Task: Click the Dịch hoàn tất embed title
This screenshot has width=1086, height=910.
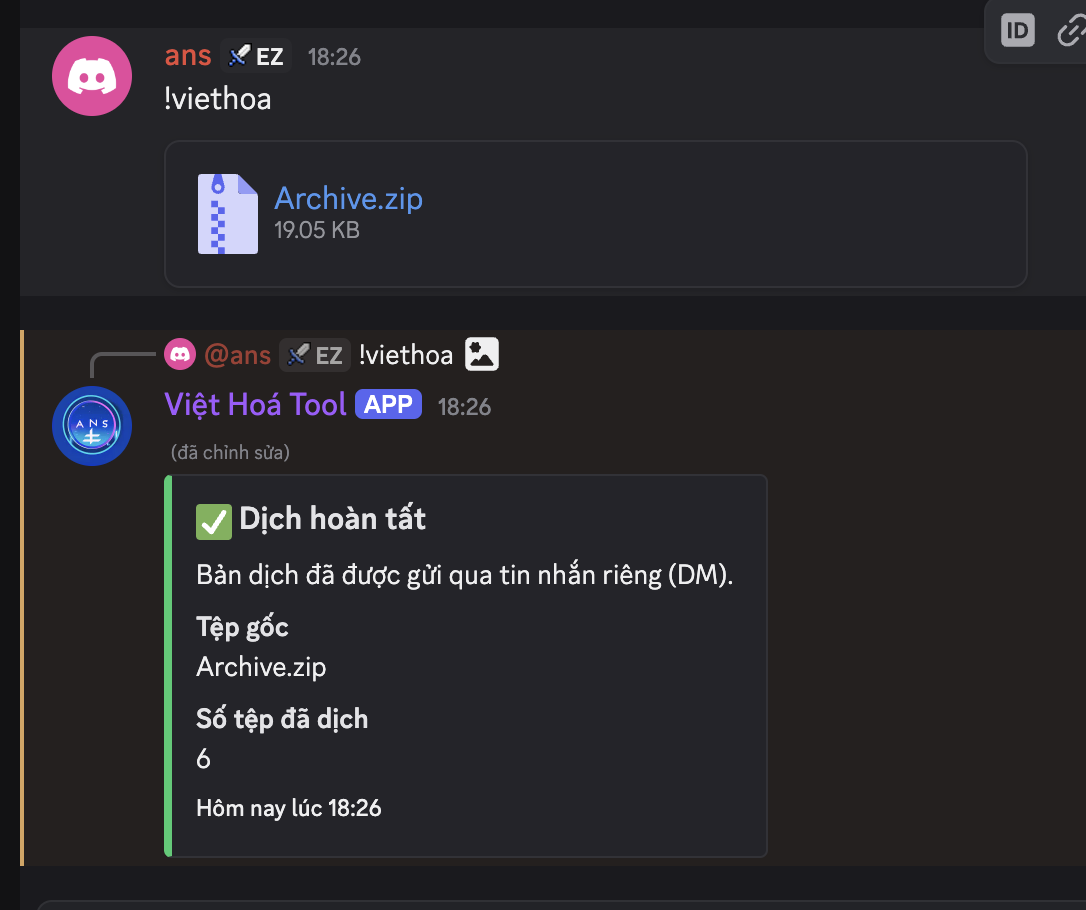Action: coord(332,519)
